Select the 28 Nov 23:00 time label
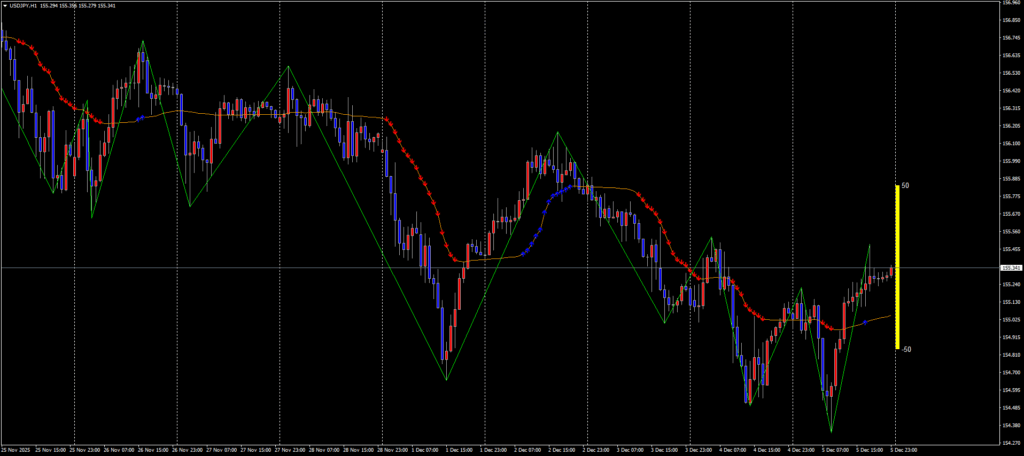Image resolution: width=1024 pixels, height=456 pixels. [x=393, y=451]
